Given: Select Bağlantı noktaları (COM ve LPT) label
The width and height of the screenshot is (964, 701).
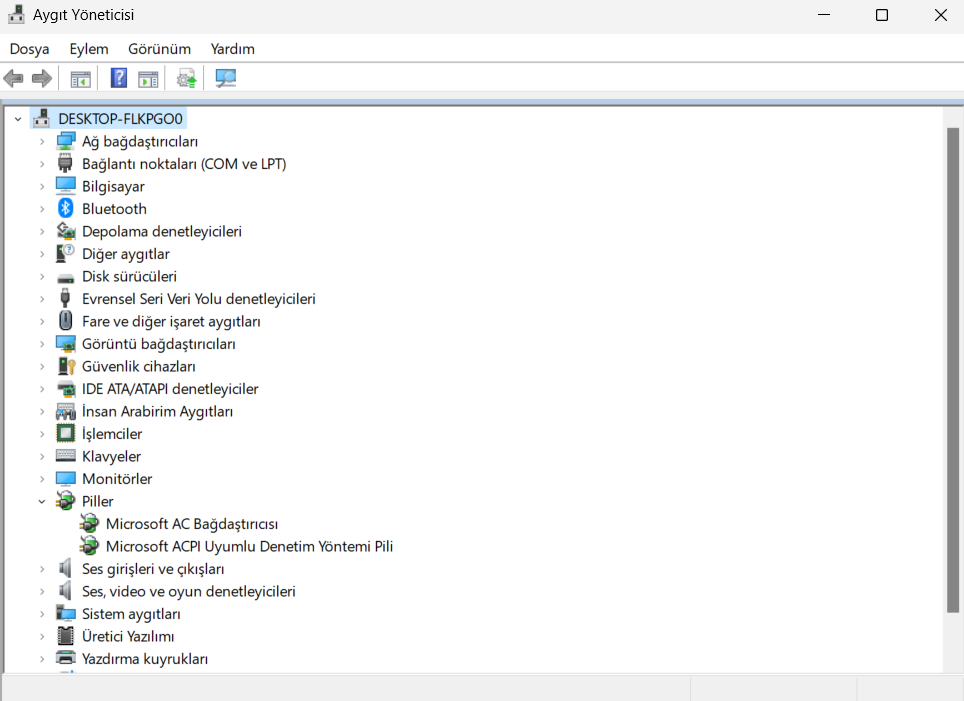Looking at the screenshot, I should point(184,164).
